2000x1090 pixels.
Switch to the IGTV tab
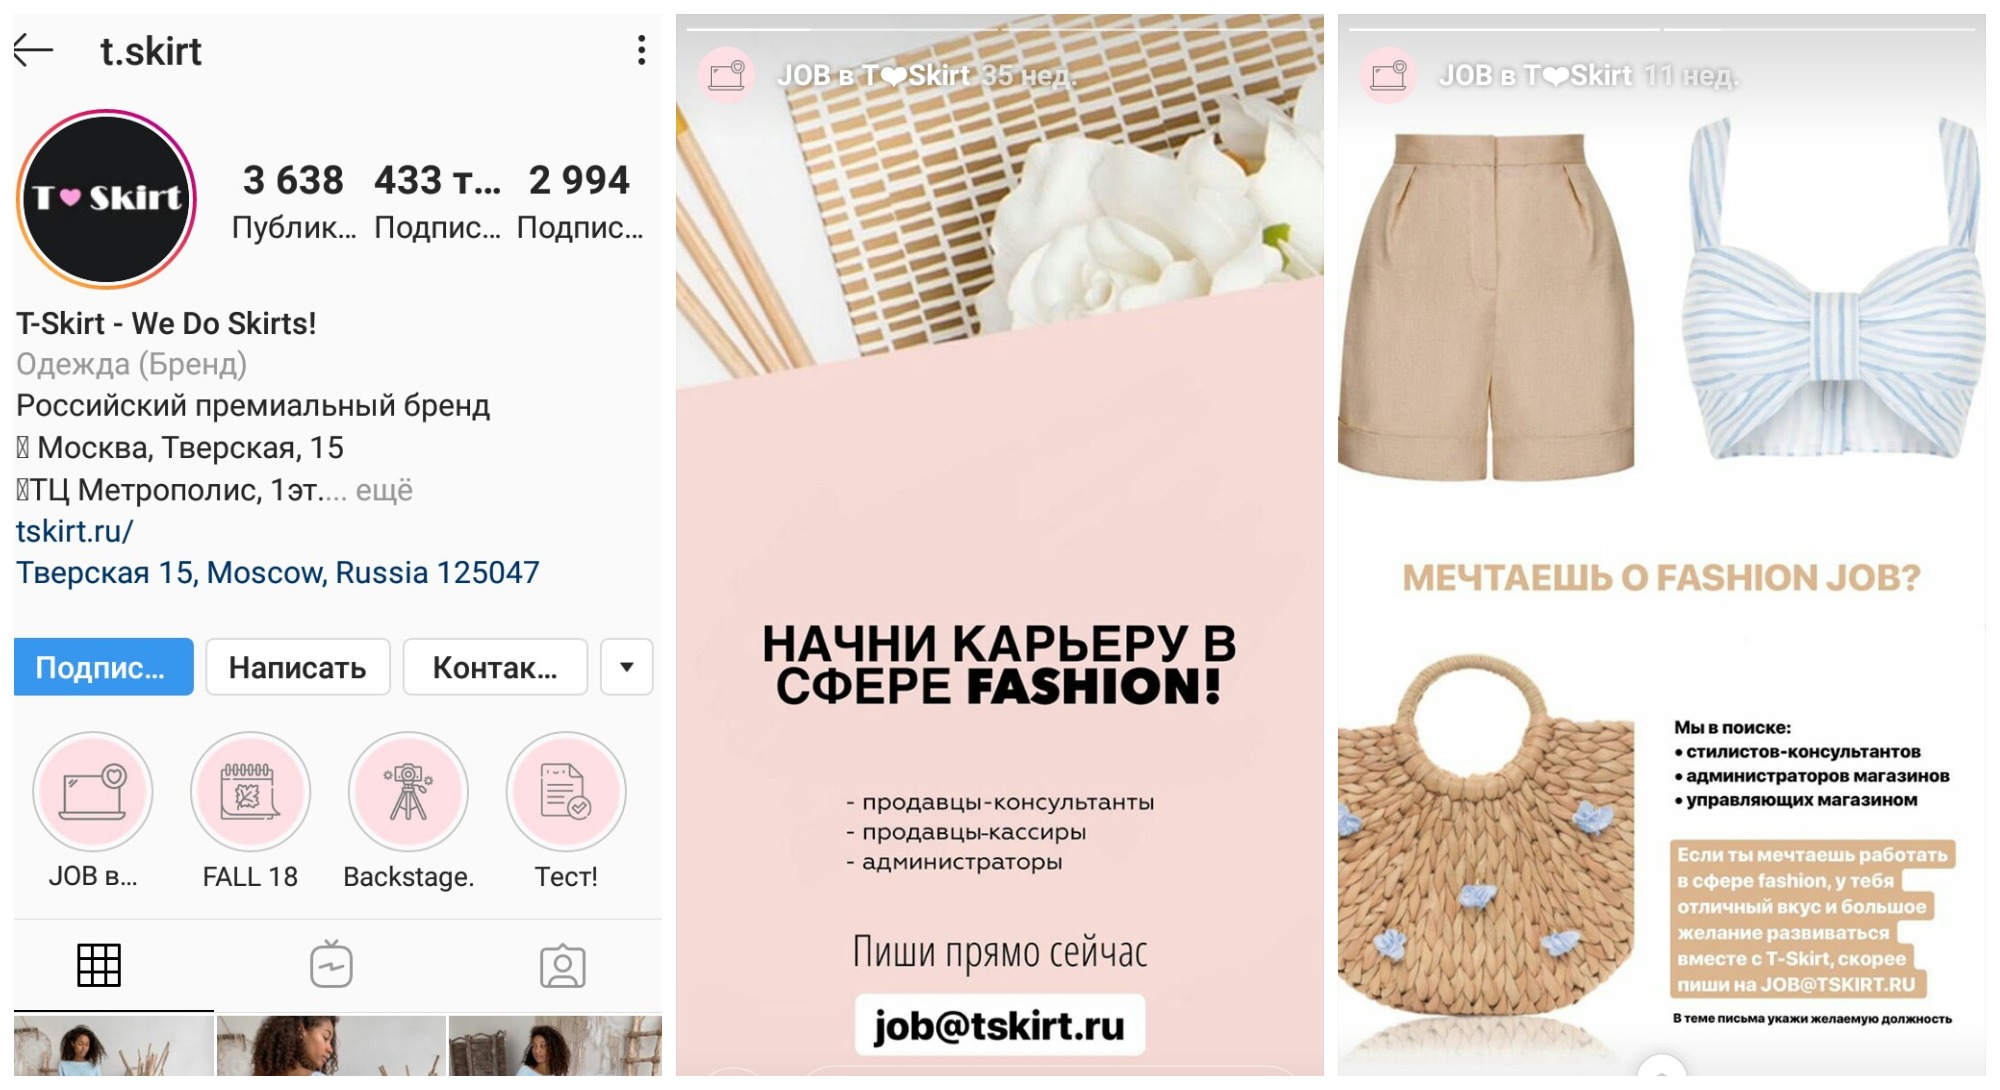click(x=331, y=965)
